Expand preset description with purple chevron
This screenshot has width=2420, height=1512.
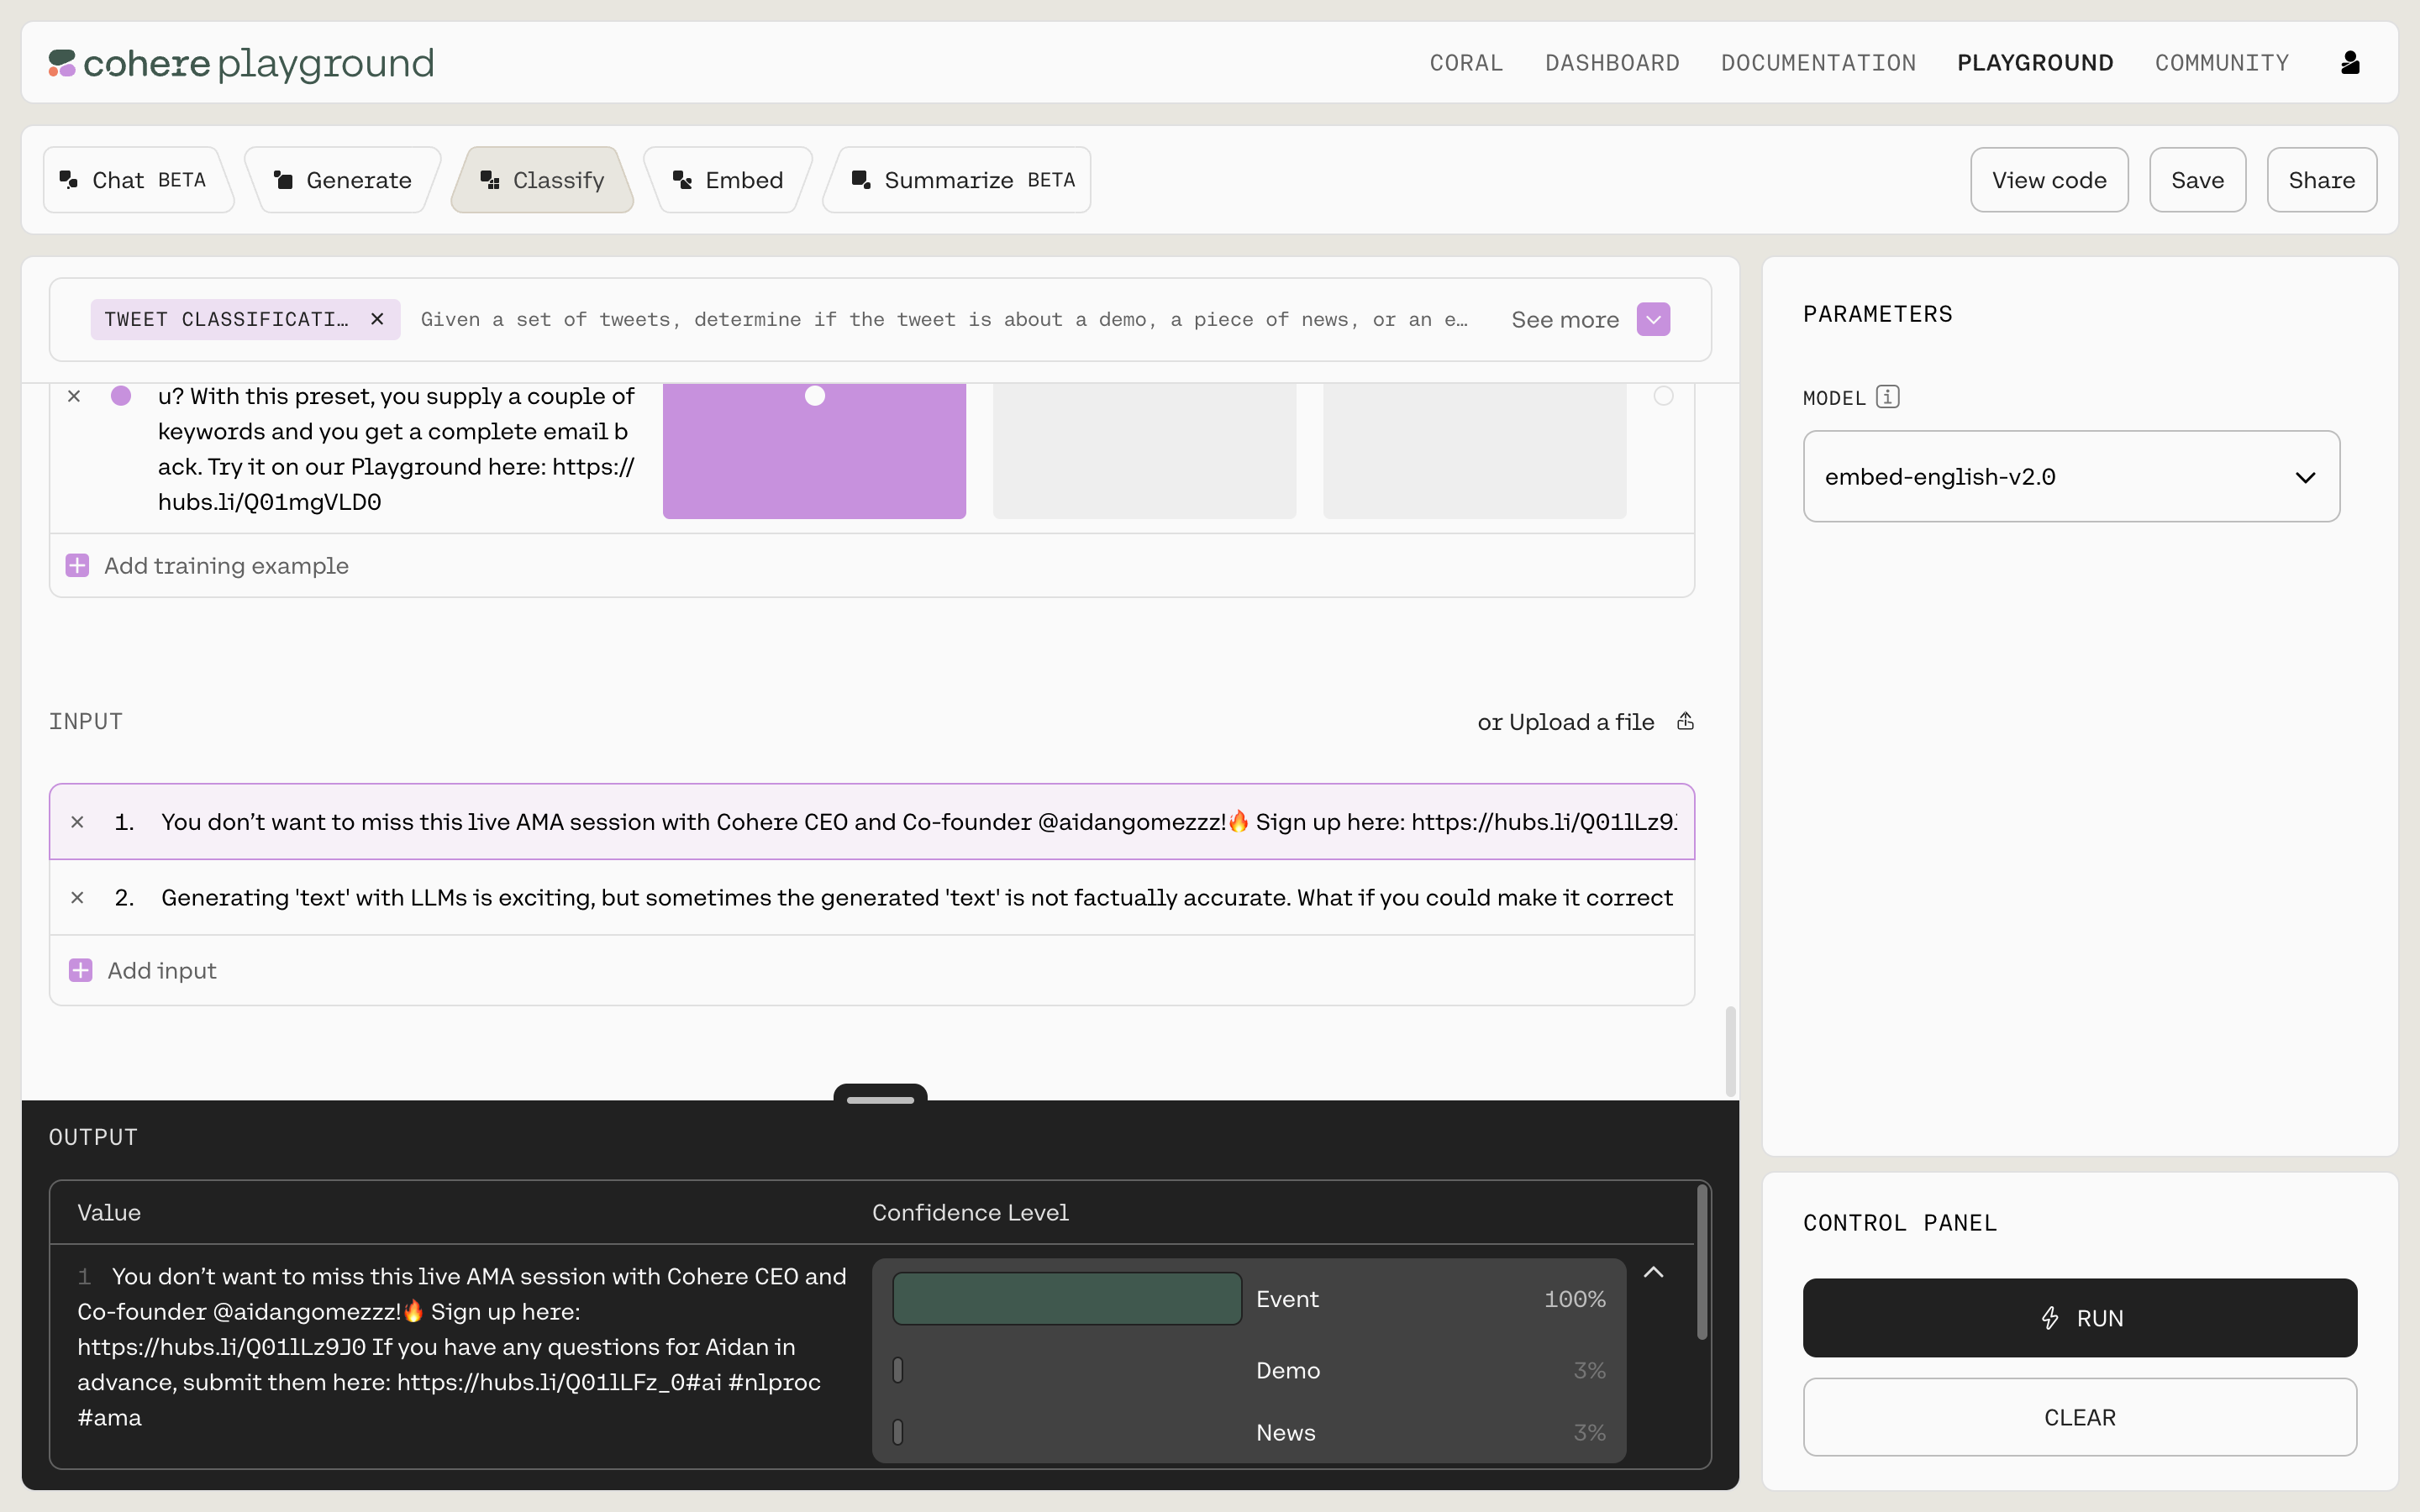(x=1653, y=320)
